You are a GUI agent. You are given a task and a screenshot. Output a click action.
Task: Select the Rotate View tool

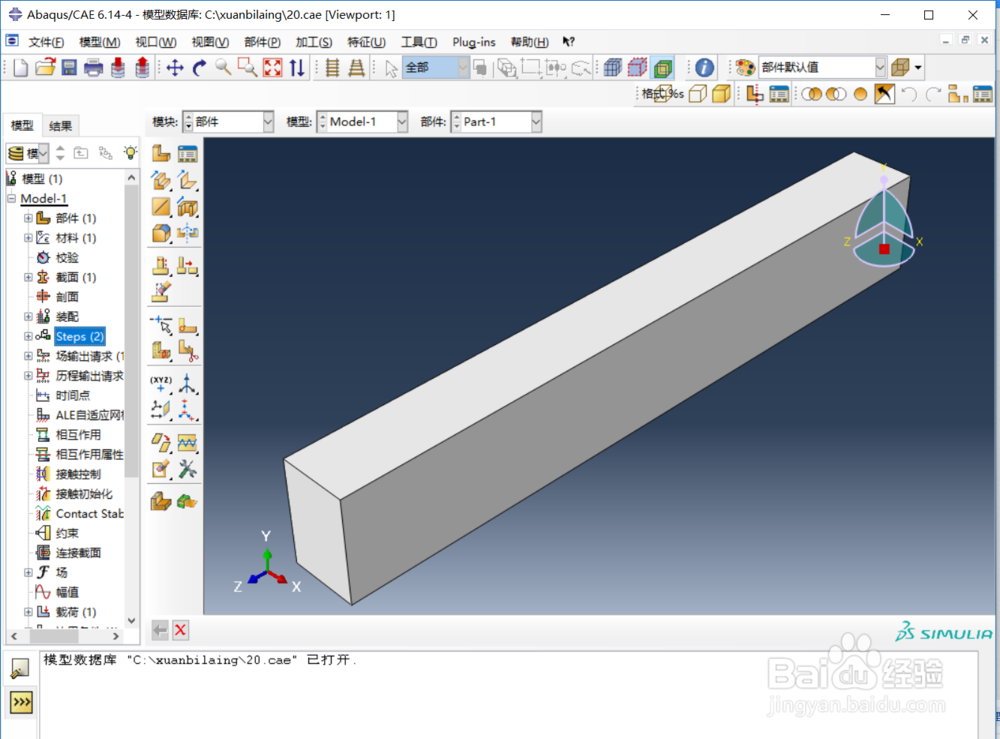(x=199, y=68)
